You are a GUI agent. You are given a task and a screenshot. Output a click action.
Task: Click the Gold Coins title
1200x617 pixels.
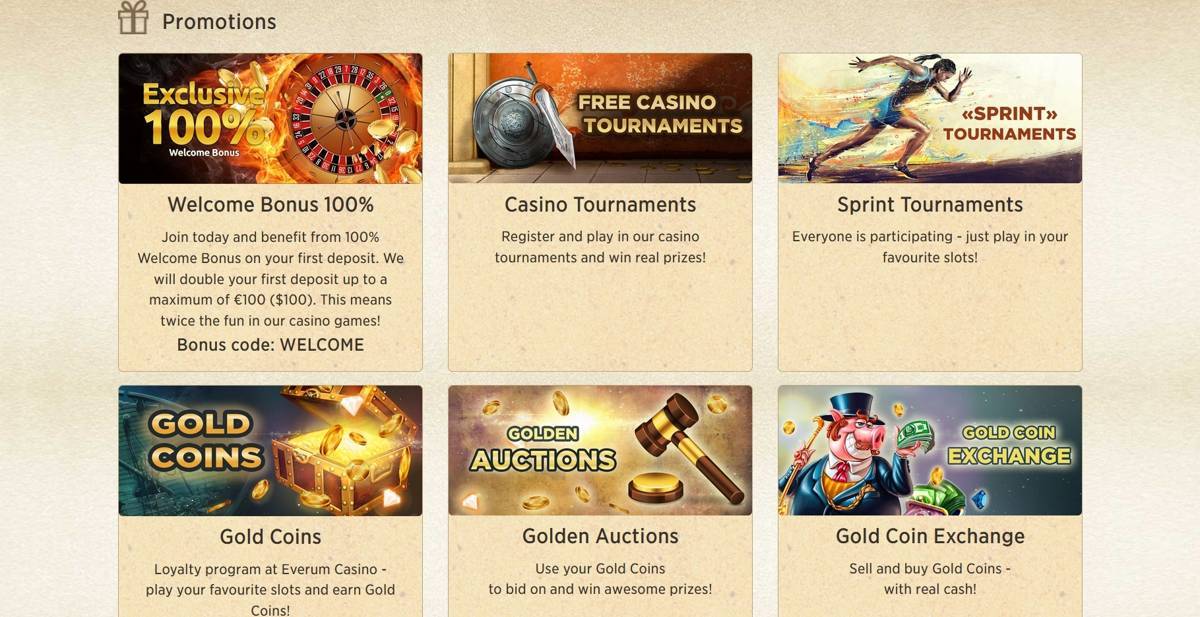pyautogui.click(x=270, y=537)
